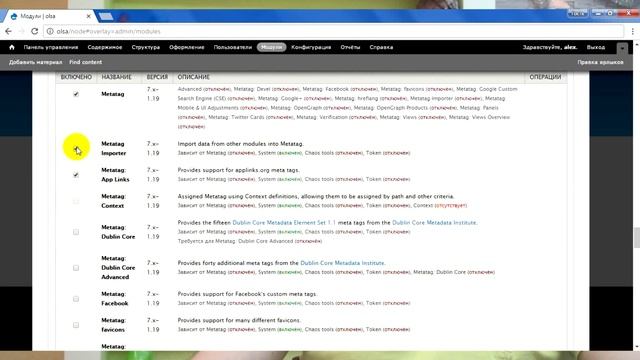Open Пользователи menu
640x360 pixels.
tap(233, 47)
